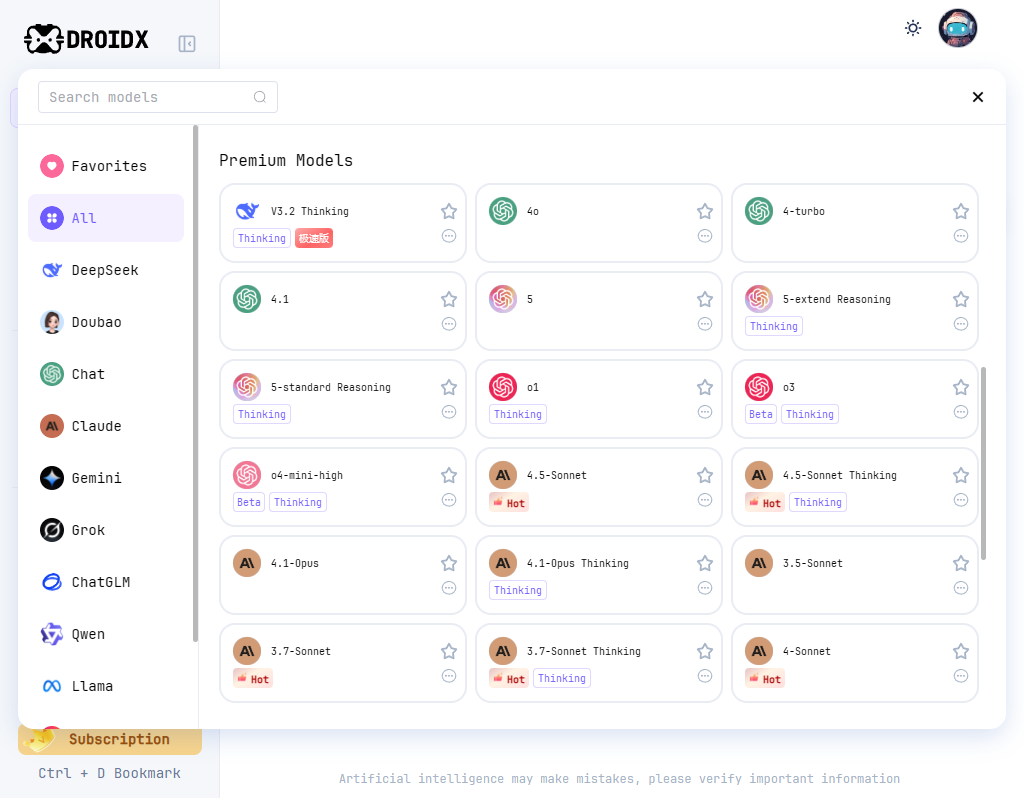Open the robot user avatar profile

pyautogui.click(x=957, y=28)
